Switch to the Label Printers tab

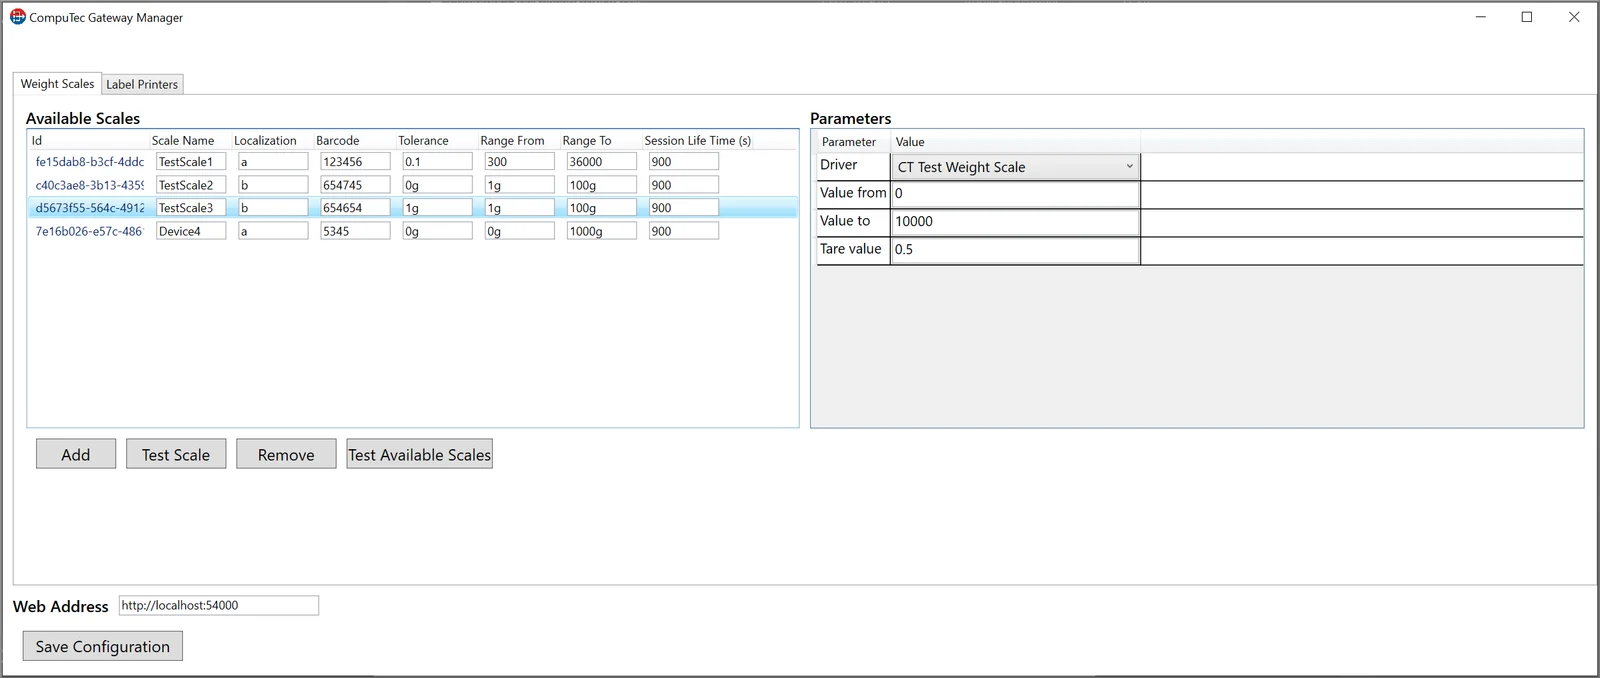tap(142, 84)
